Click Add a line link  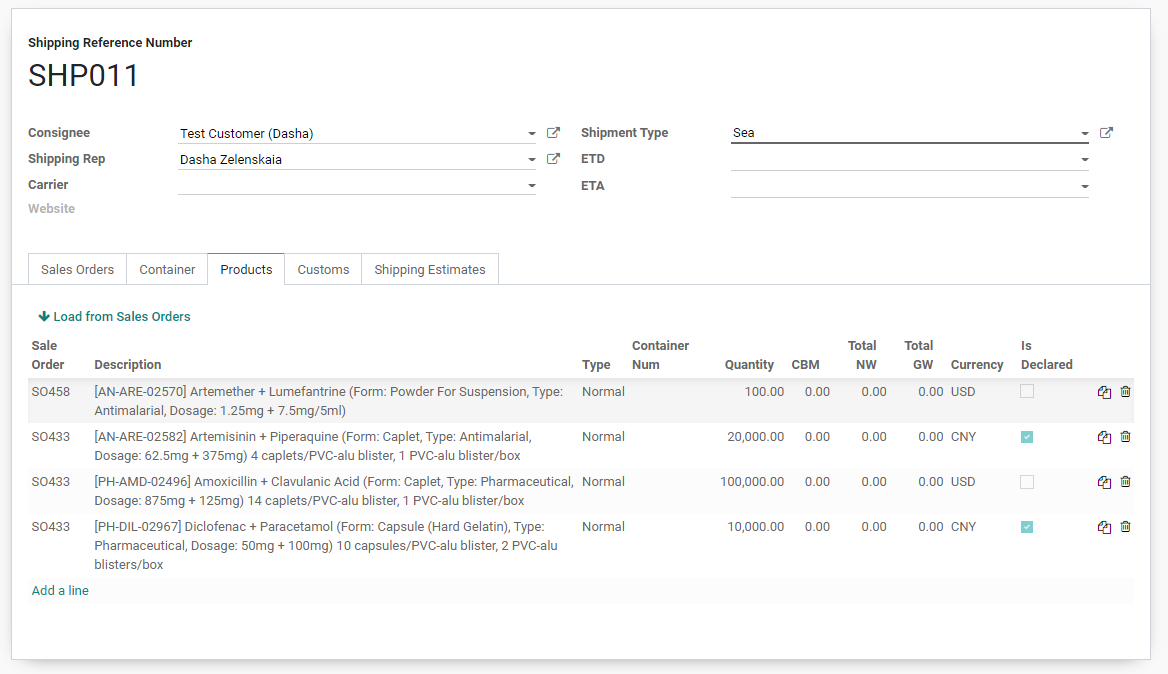pos(60,591)
